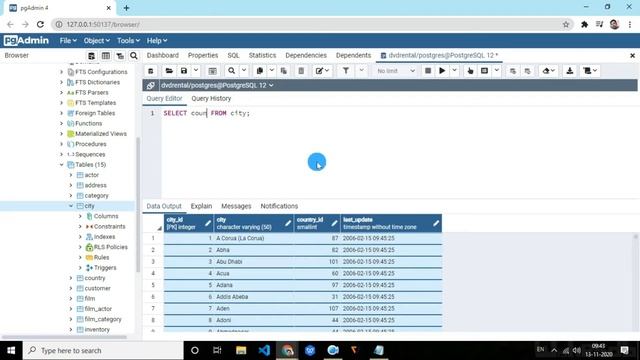Open execute options dropdown arrow

[x=454, y=71]
